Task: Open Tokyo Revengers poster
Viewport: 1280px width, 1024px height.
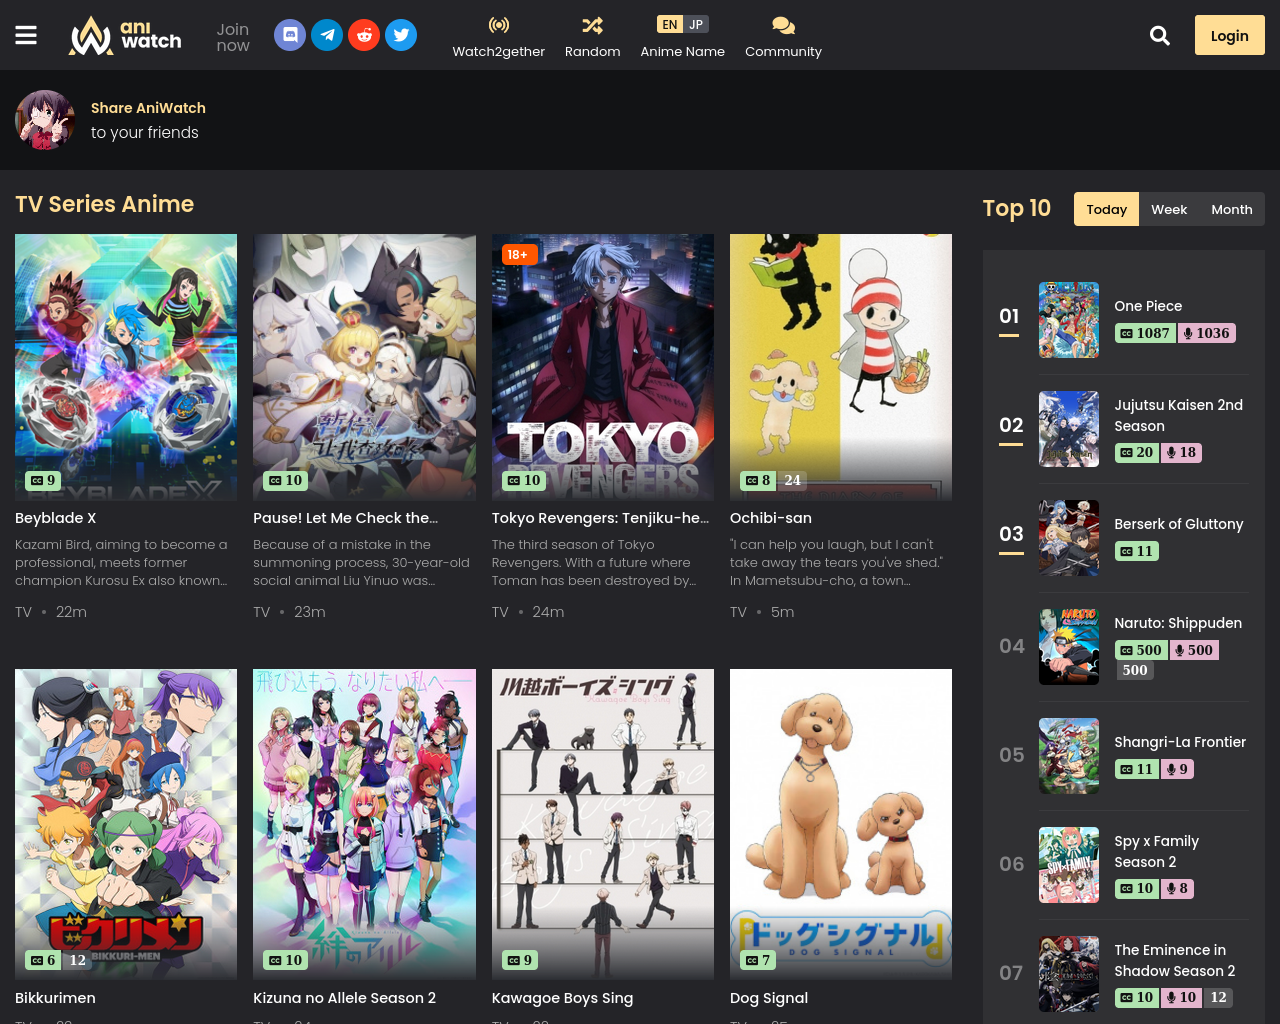Action: pos(603,367)
